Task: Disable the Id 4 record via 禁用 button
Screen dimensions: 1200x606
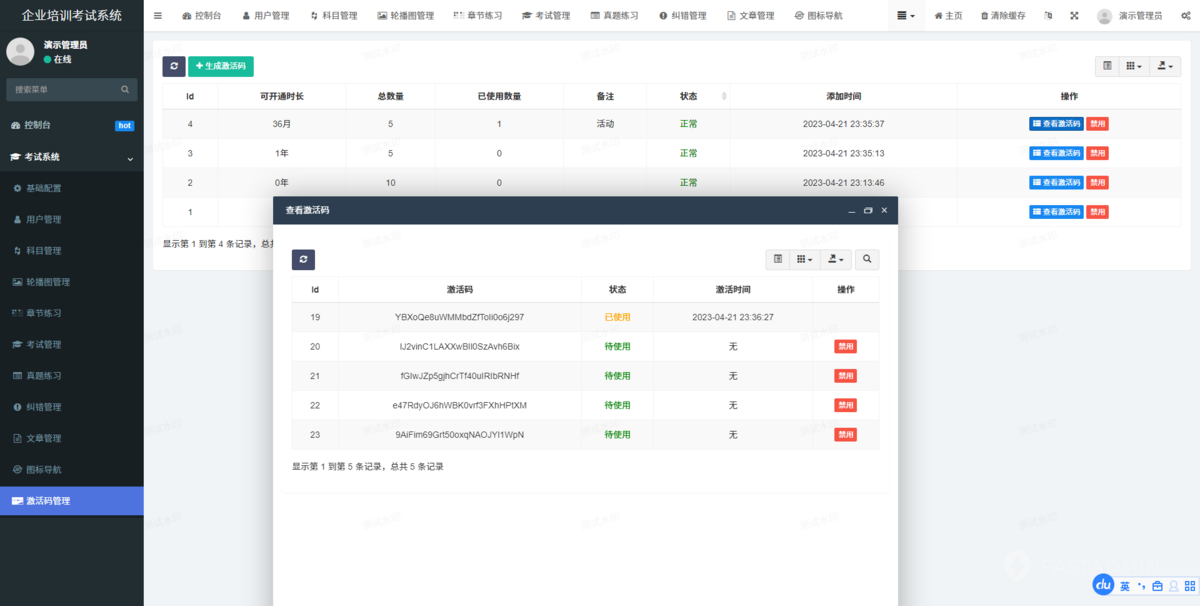Action: (x=1097, y=123)
